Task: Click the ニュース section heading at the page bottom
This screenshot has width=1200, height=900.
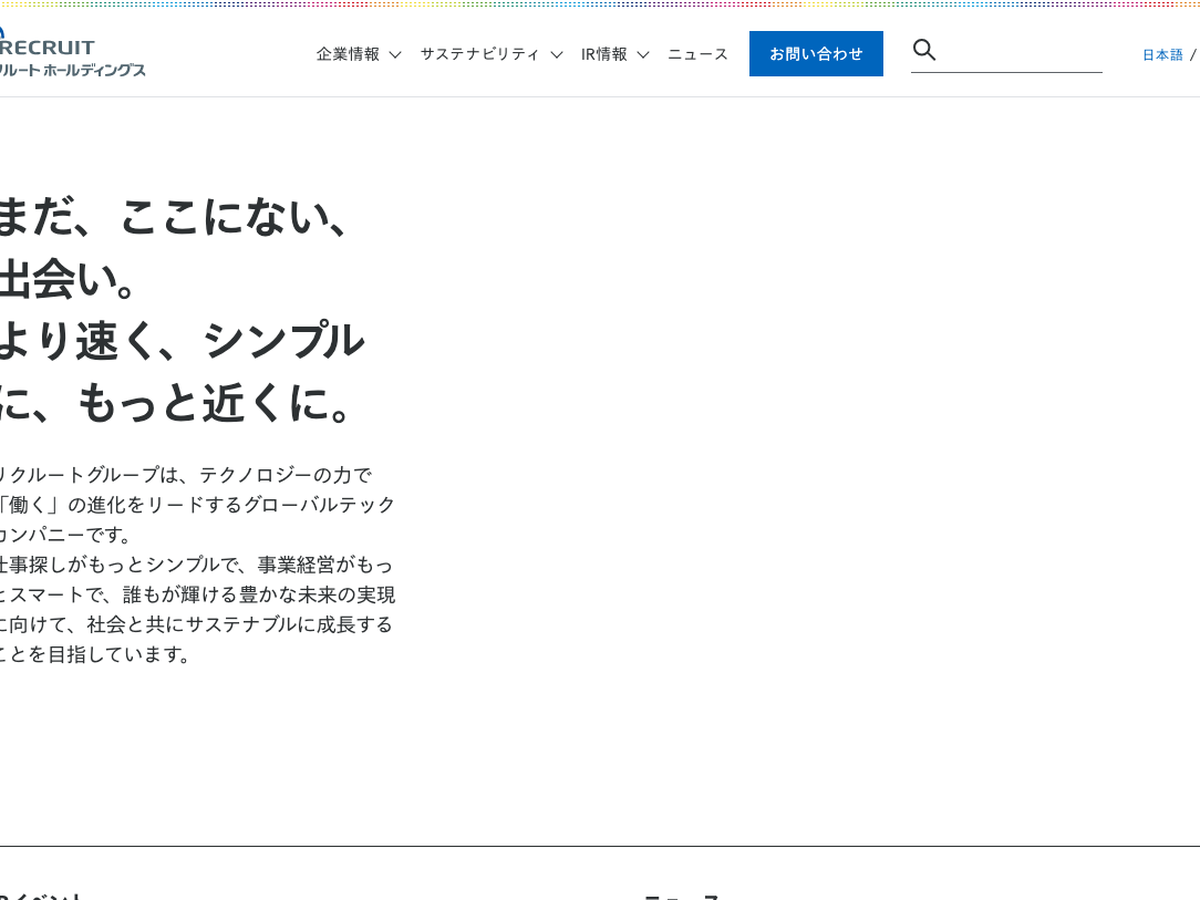Action: [x=682, y=895]
